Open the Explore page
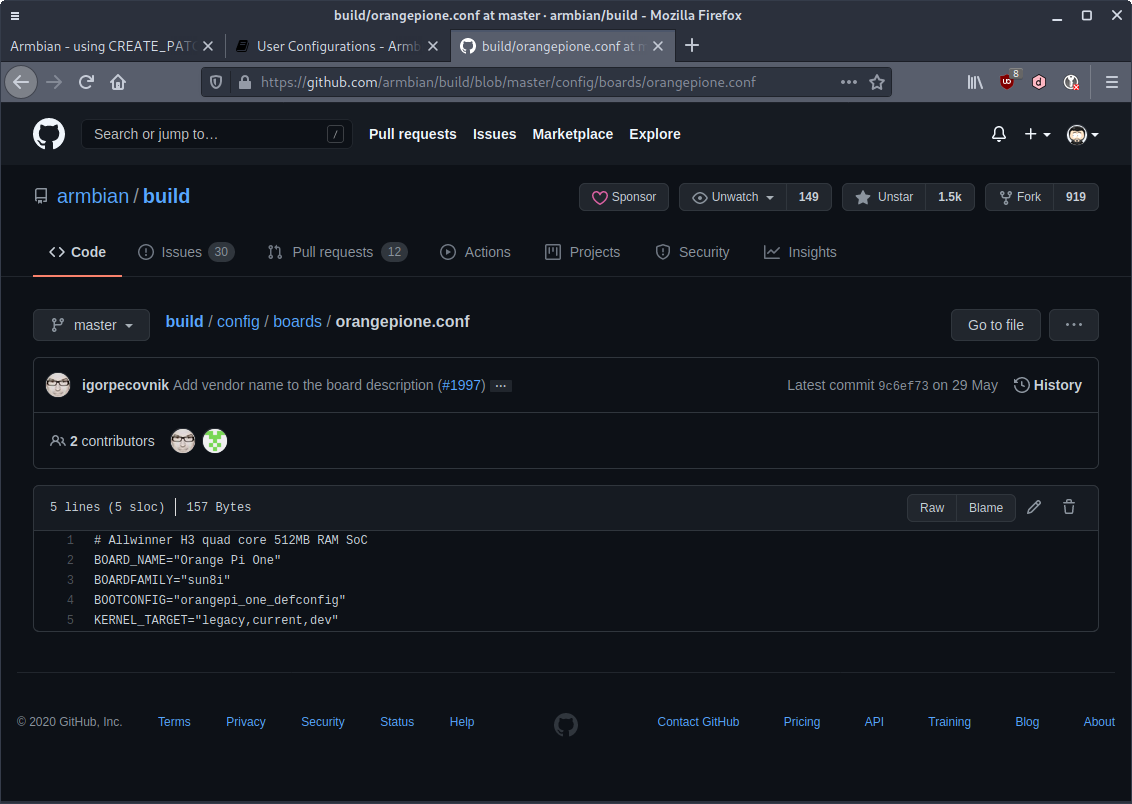 (655, 134)
